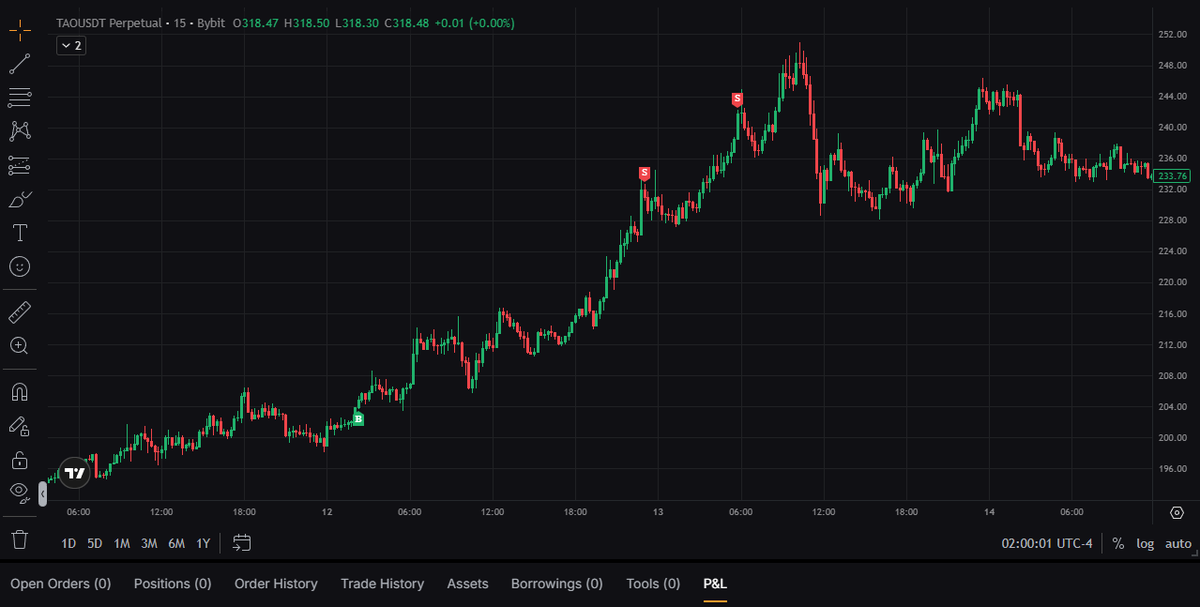Choose the chart patterns tool
The width and height of the screenshot is (1200, 607).
coord(20,131)
